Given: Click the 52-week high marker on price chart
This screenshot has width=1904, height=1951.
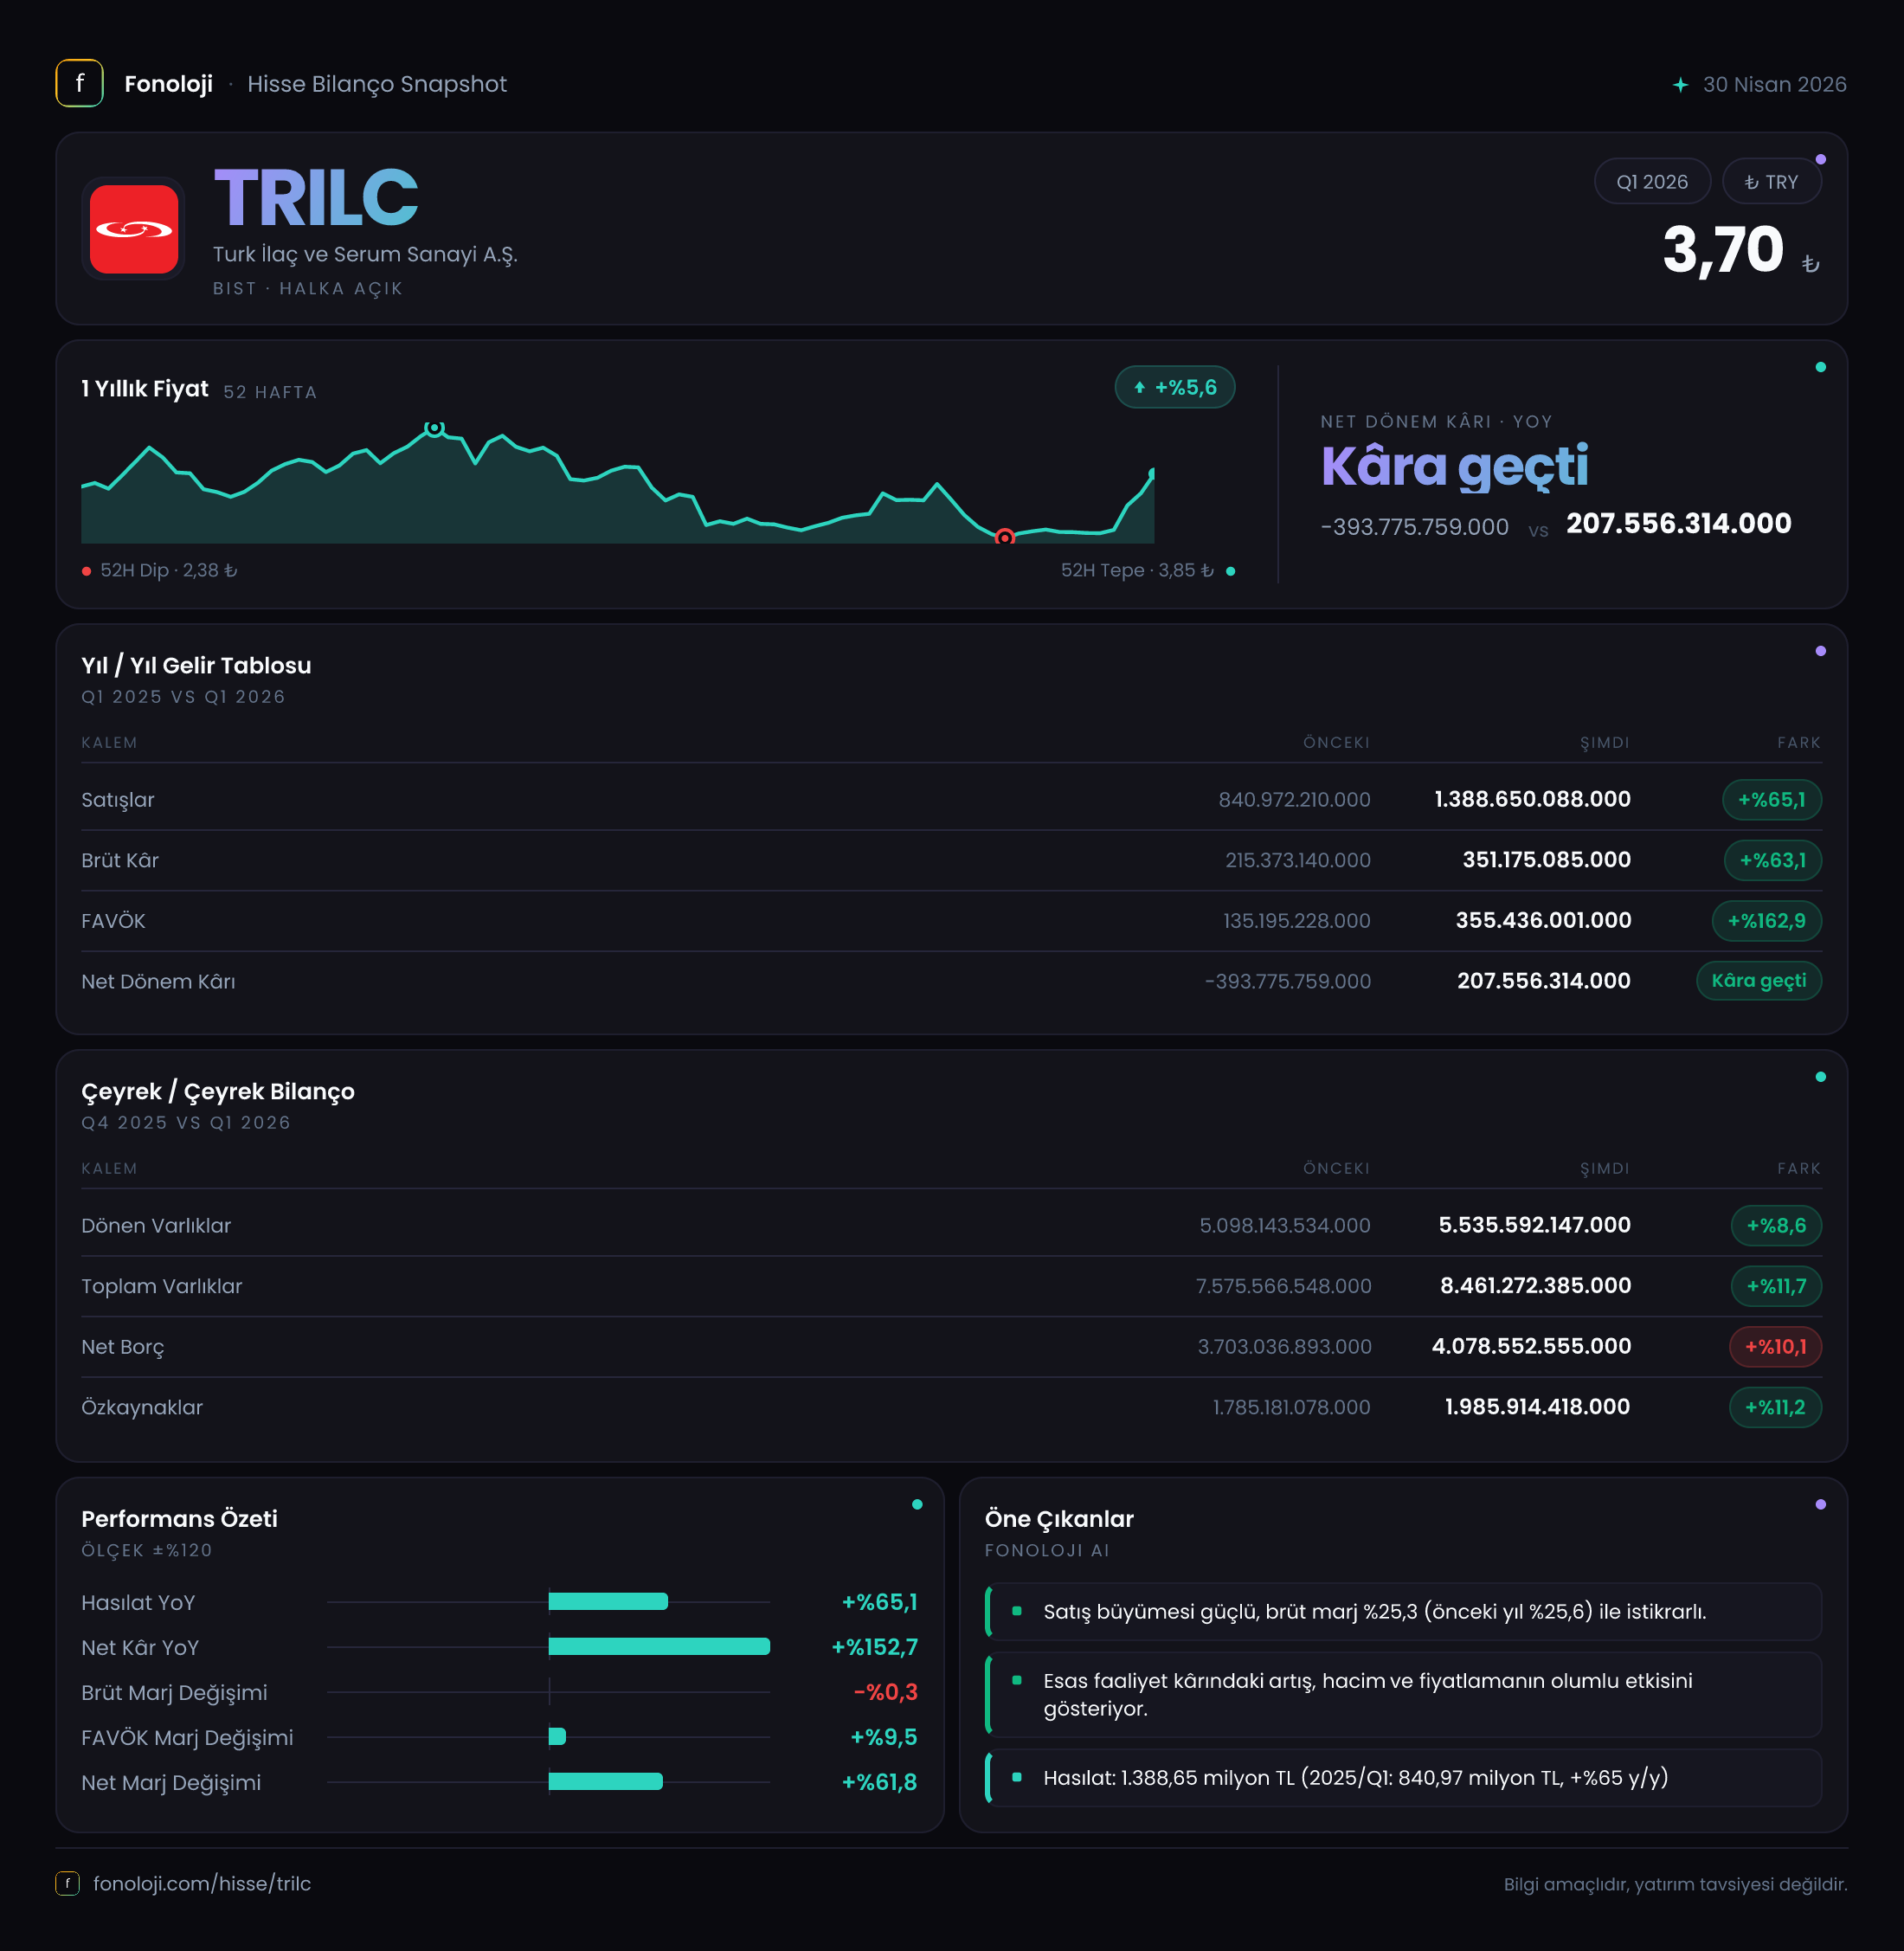Looking at the screenshot, I should (x=434, y=428).
